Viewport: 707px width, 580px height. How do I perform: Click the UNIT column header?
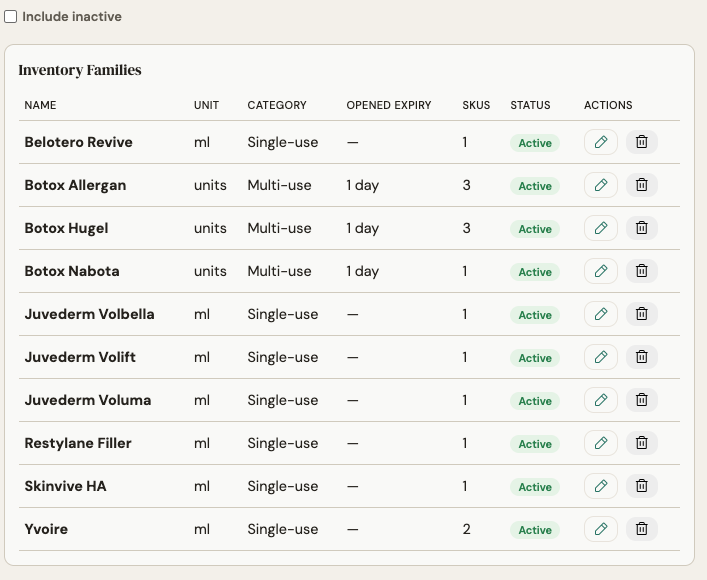[206, 105]
